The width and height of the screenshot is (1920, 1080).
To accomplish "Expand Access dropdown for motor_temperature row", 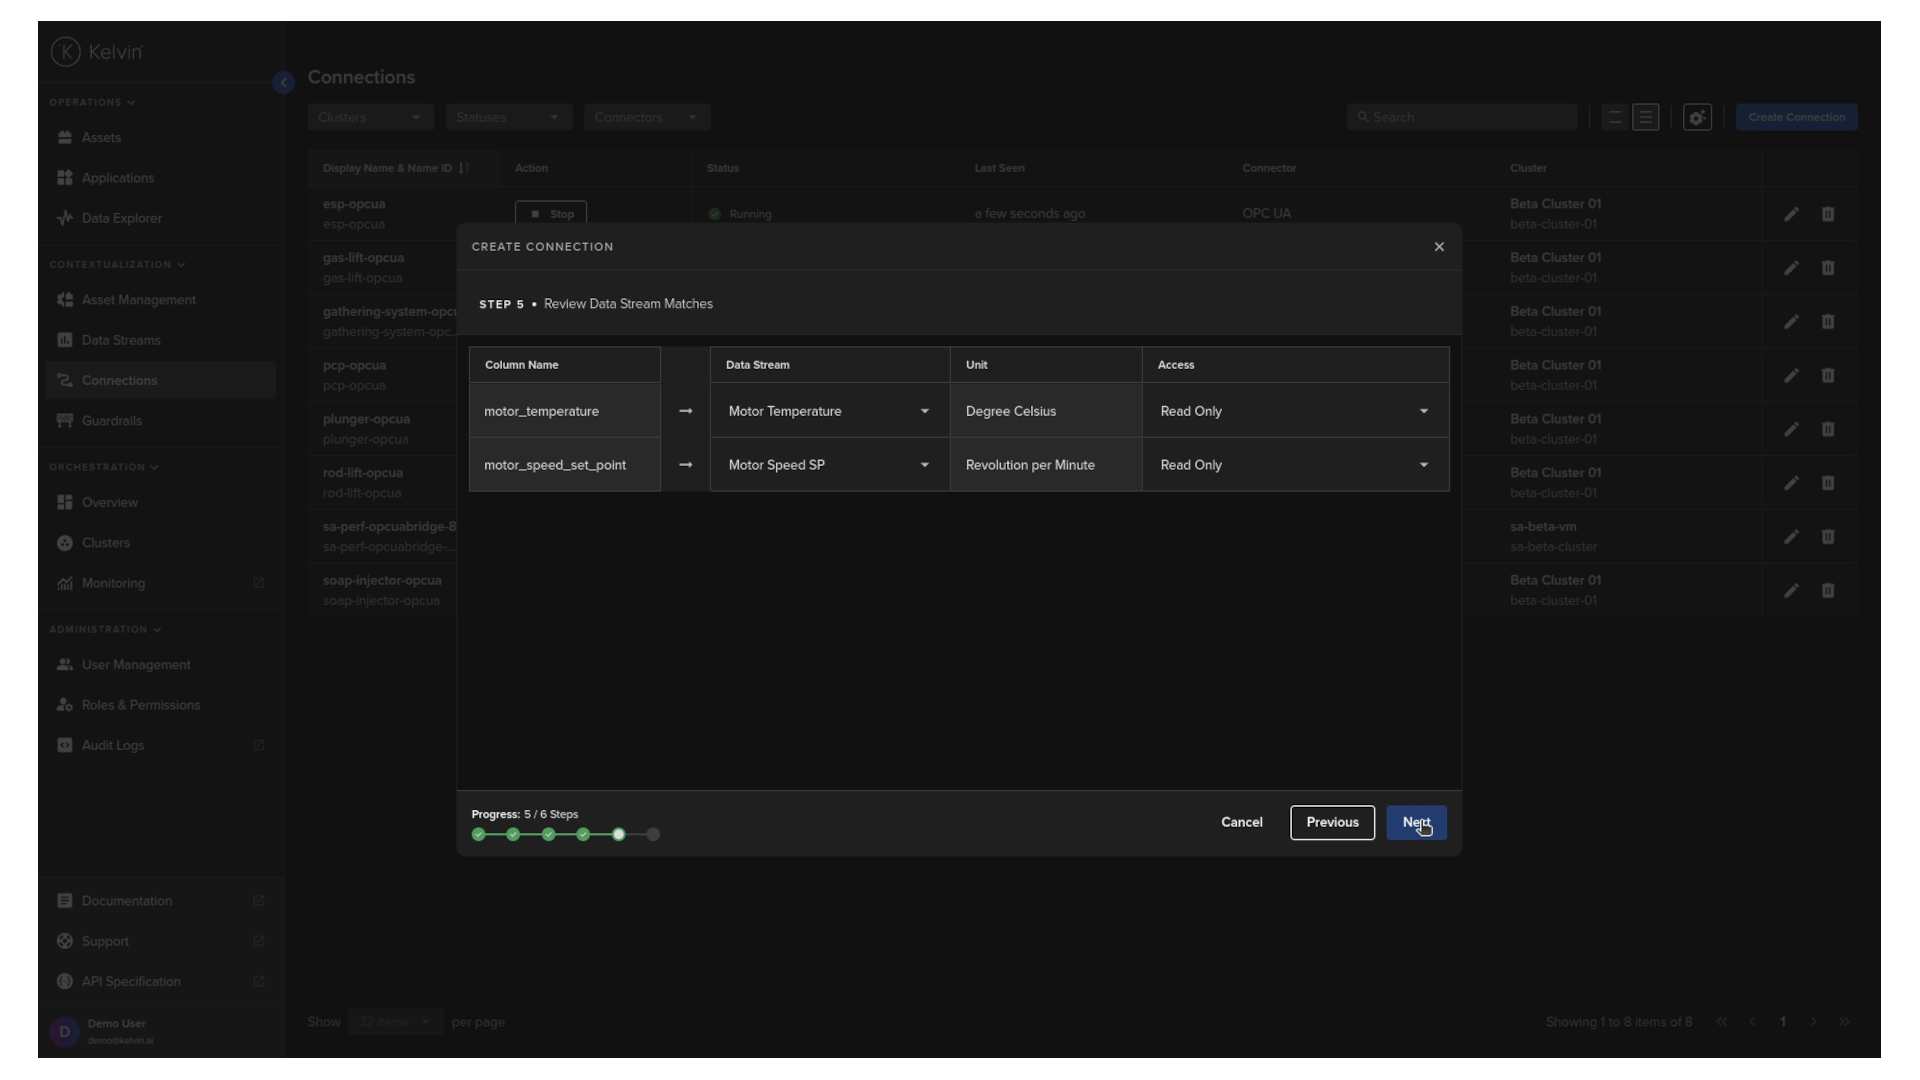I will click(x=1294, y=411).
